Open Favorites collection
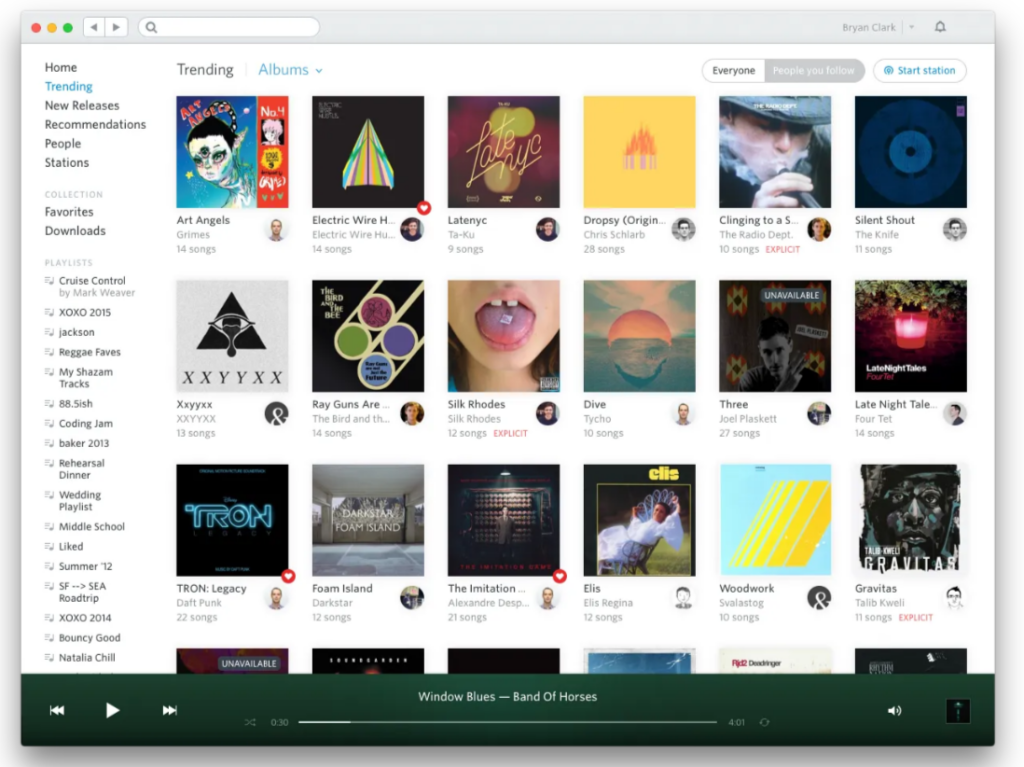1024x767 pixels. click(69, 212)
